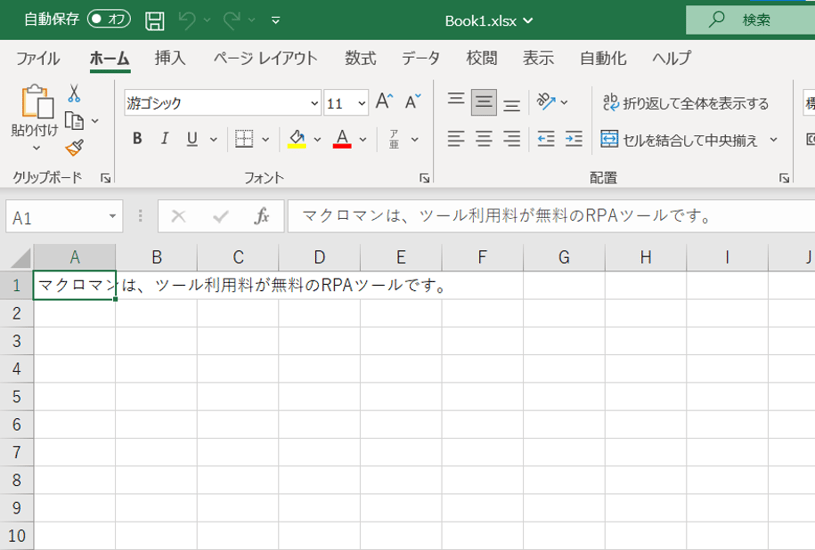The width and height of the screenshot is (815, 550).
Task: Click the Decrease Font Size icon
Action: pyautogui.click(x=413, y=101)
